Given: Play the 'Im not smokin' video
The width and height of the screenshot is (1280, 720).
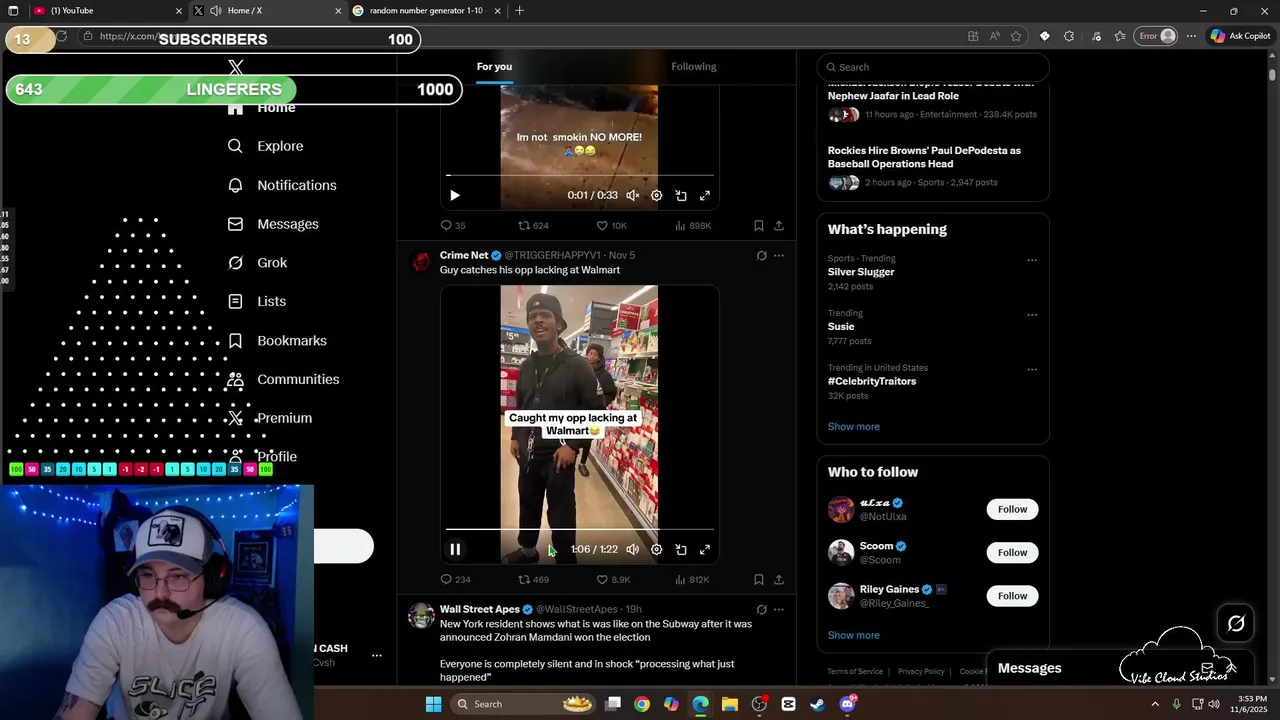Looking at the screenshot, I should 455,195.
